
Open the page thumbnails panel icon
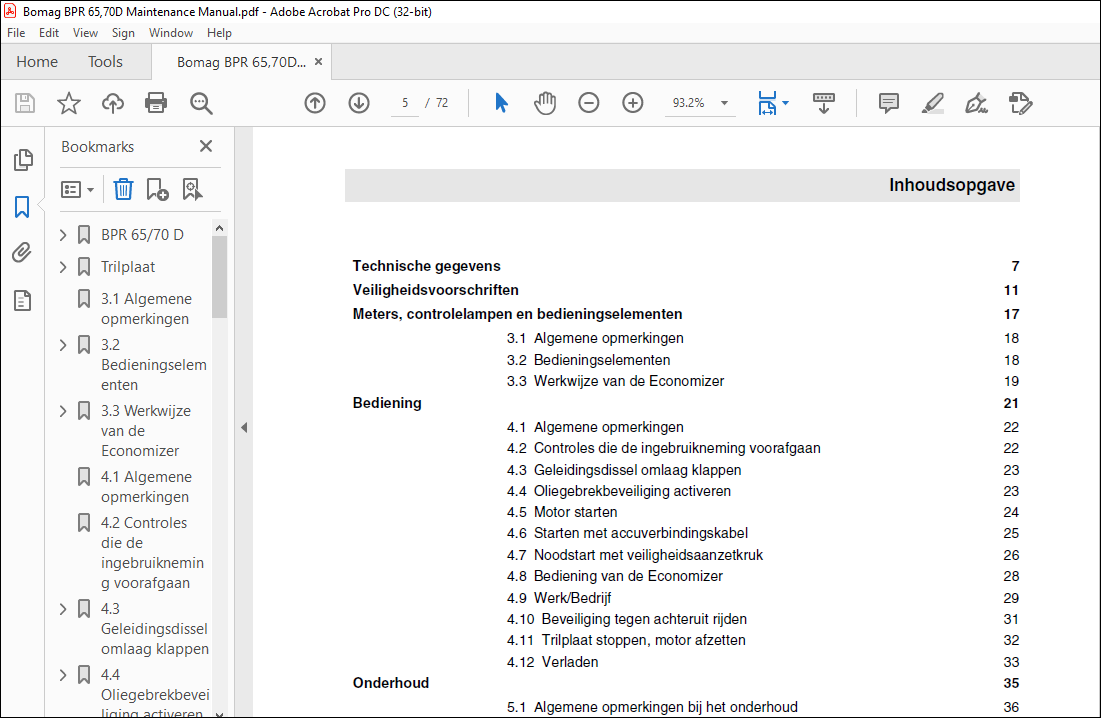click(x=23, y=160)
